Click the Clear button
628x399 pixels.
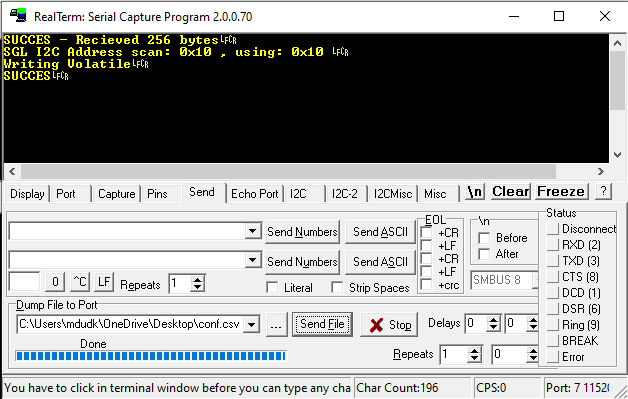point(511,191)
